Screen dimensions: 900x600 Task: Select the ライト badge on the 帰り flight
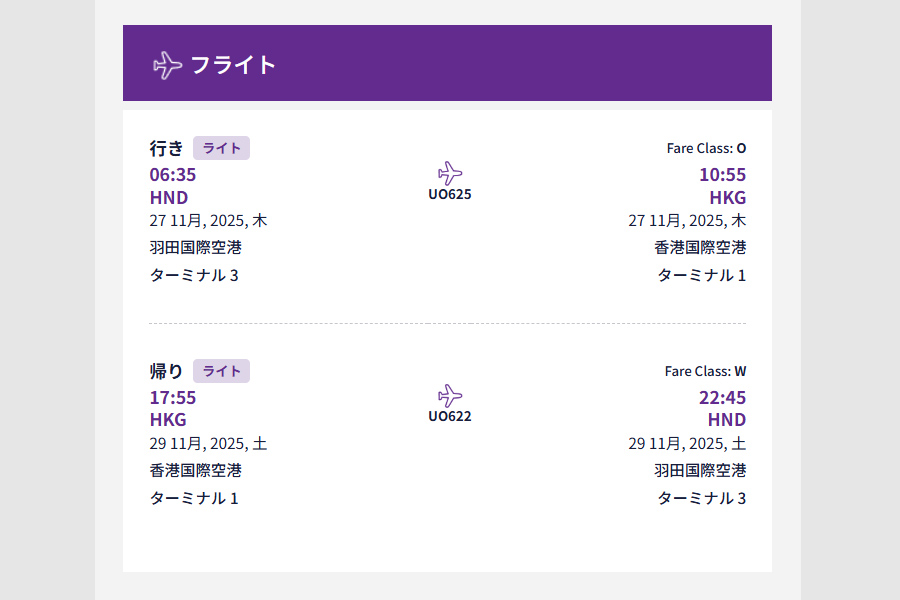[x=221, y=370]
